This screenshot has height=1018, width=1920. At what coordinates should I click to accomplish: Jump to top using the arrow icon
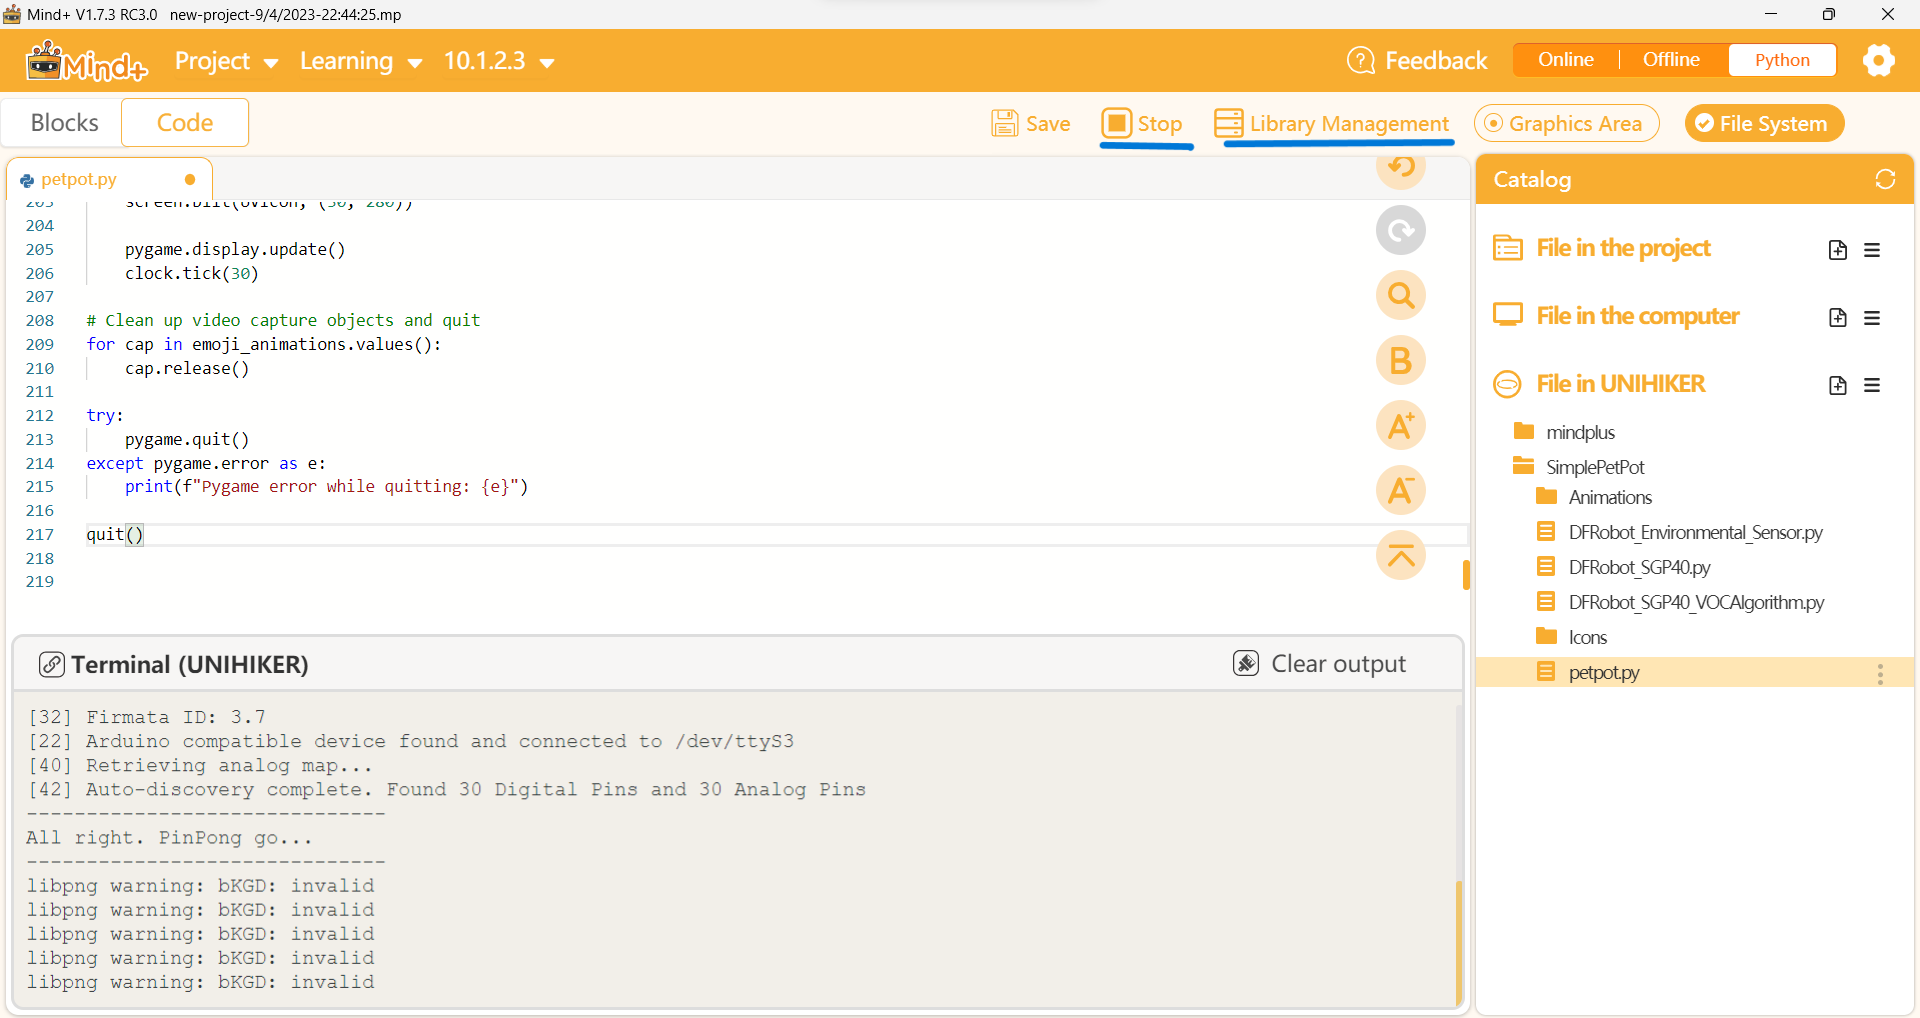point(1400,556)
